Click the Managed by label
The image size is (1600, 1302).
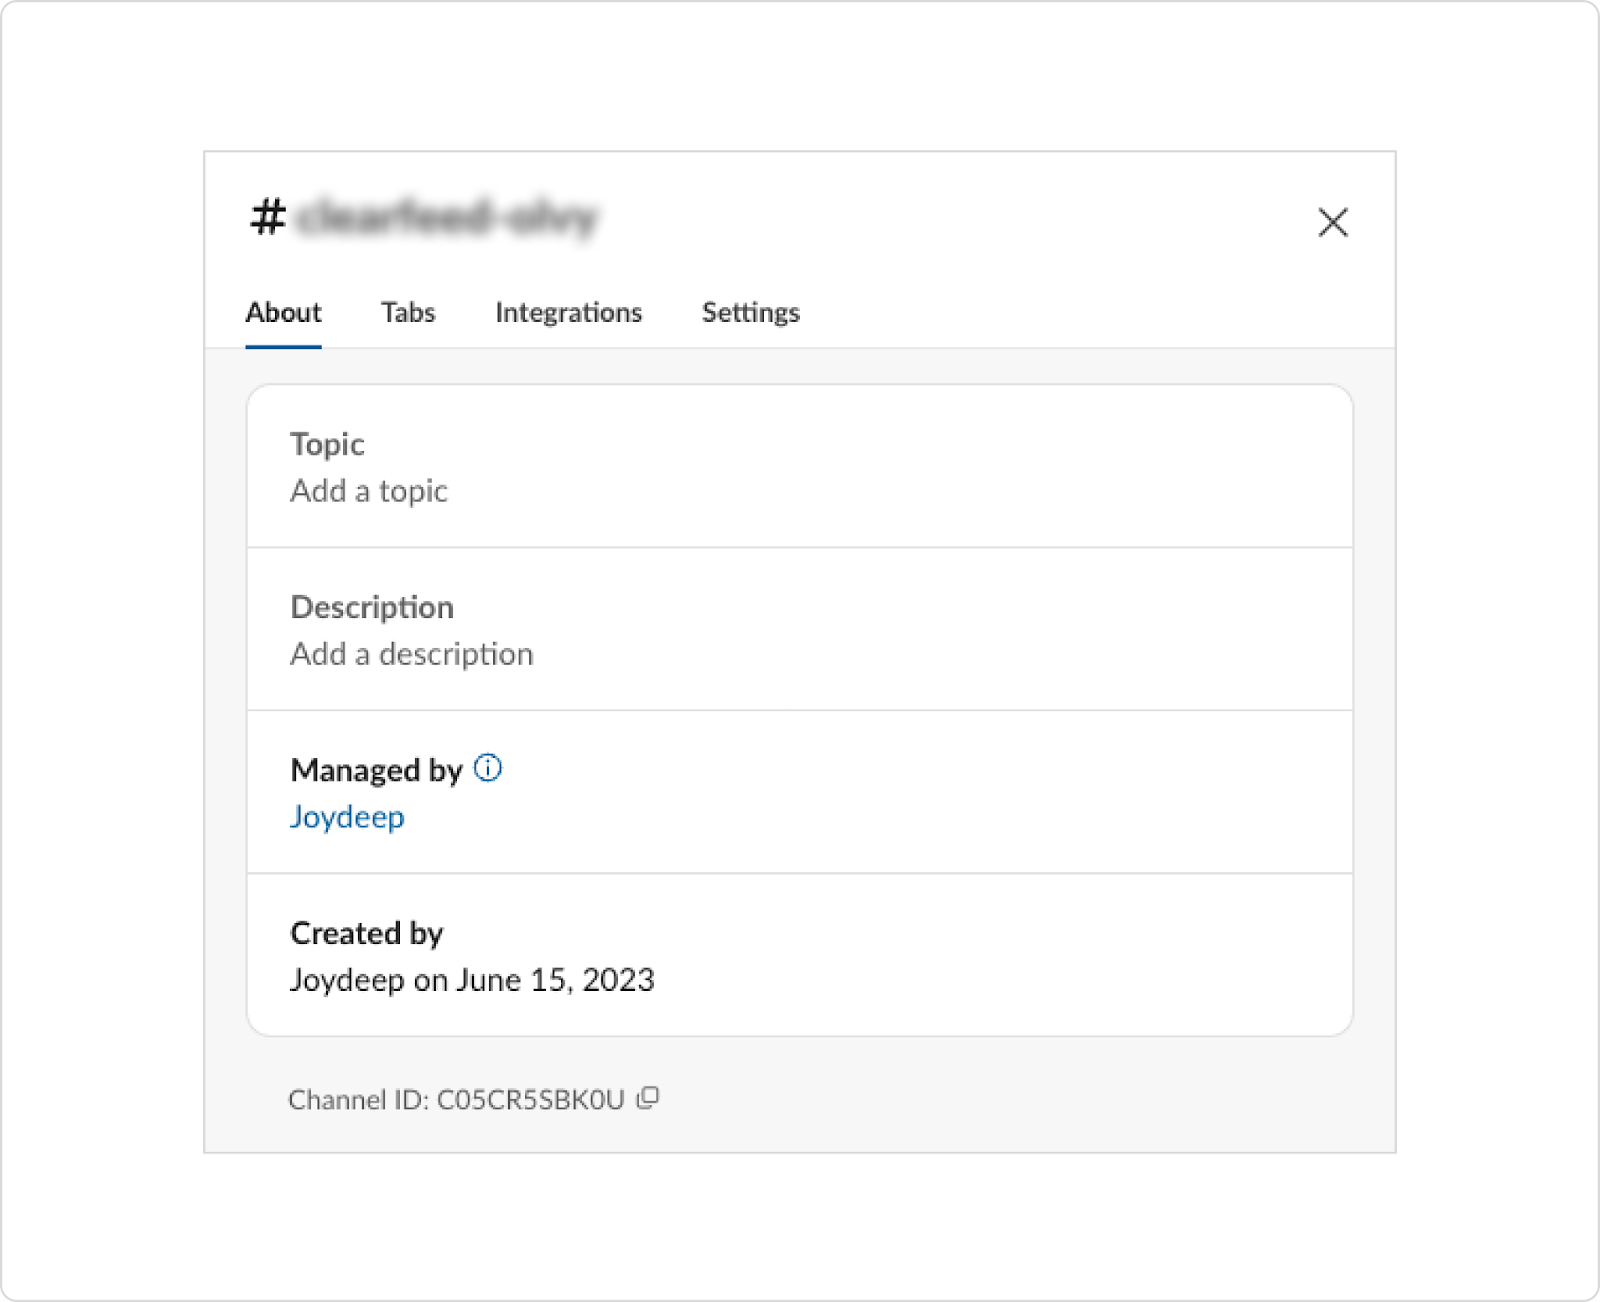(374, 770)
